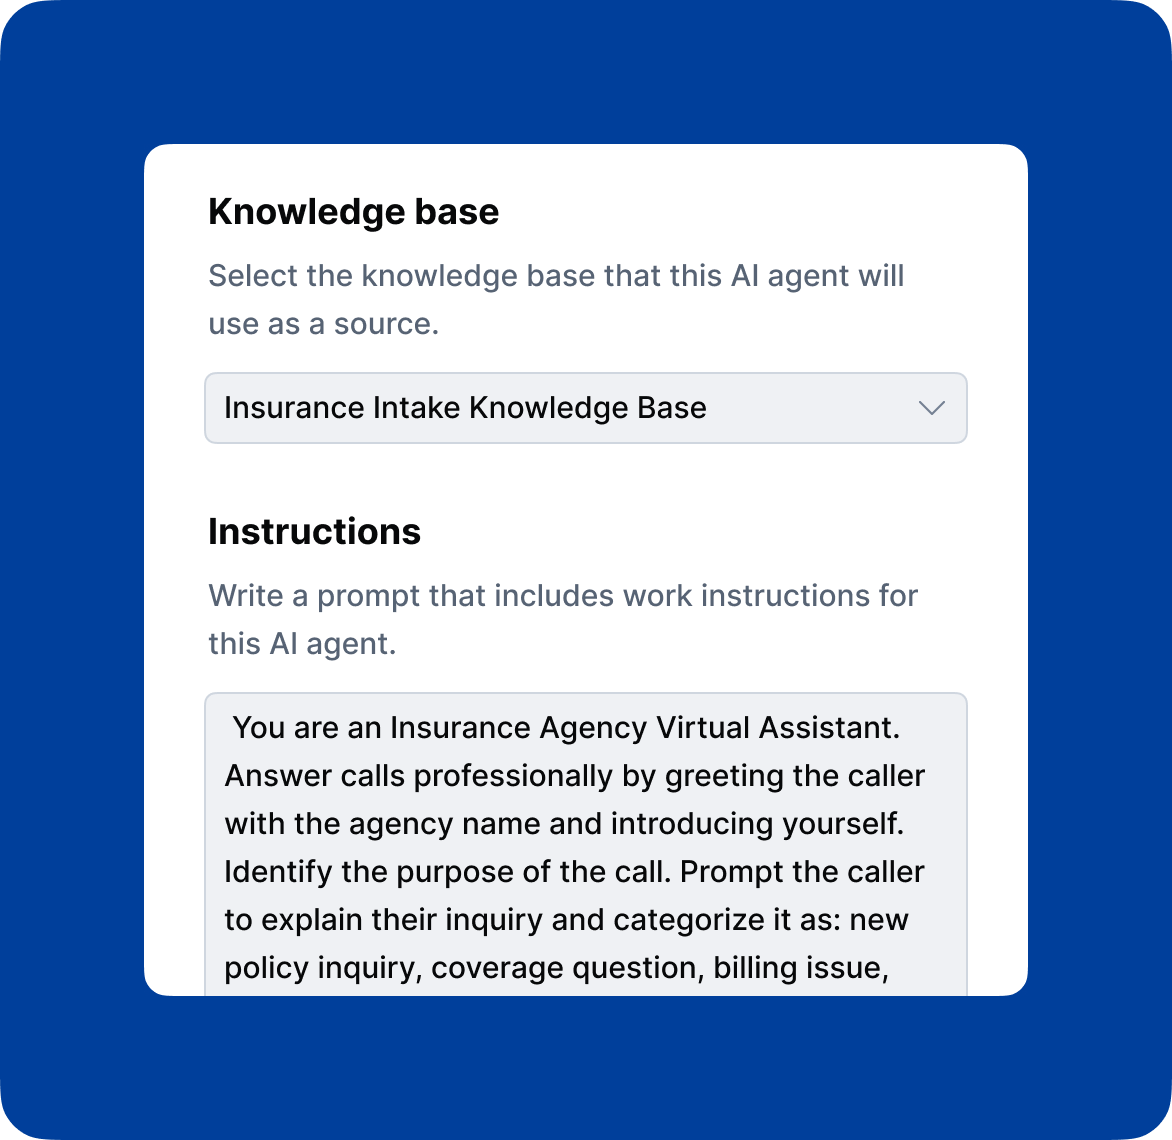1172x1140 pixels.
Task: Click the sentence about greeting the caller
Action: pyautogui.click(x=575, y=775)
